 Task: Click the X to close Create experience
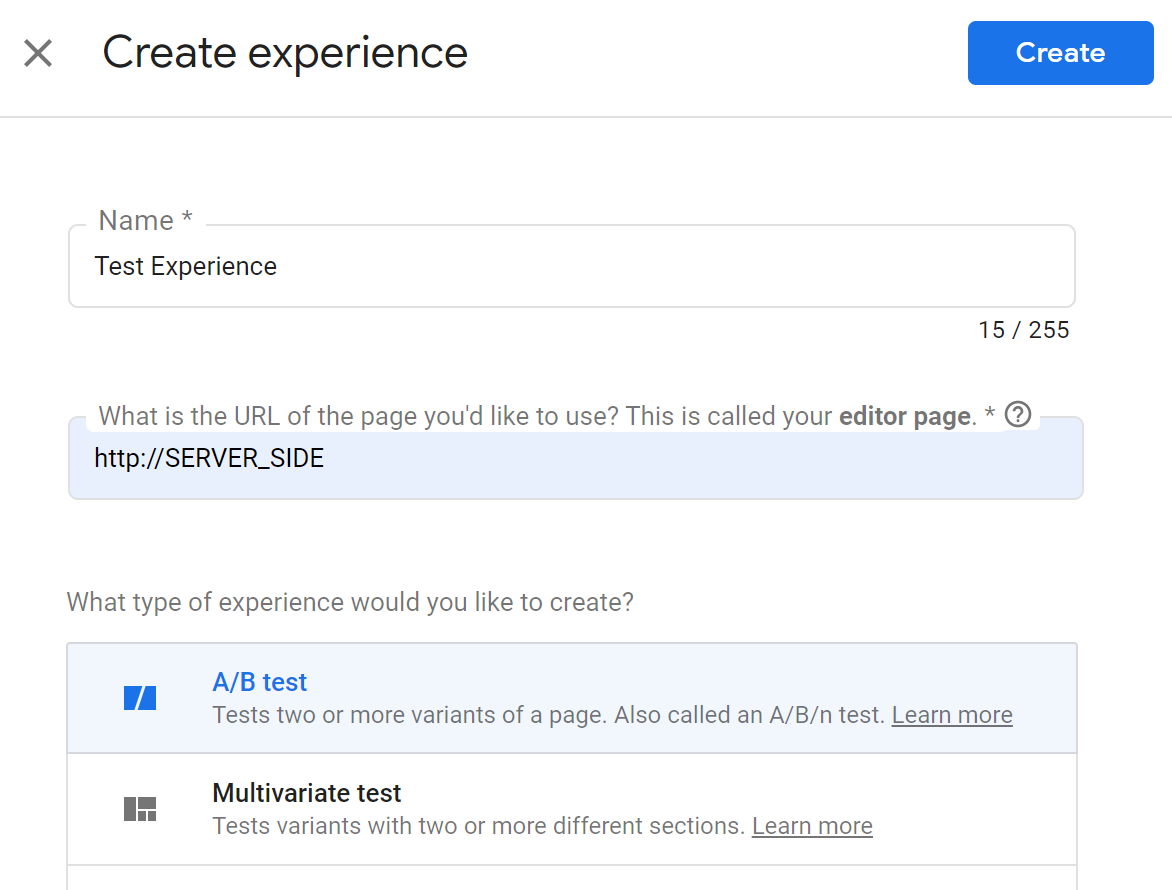coord(38,54)
